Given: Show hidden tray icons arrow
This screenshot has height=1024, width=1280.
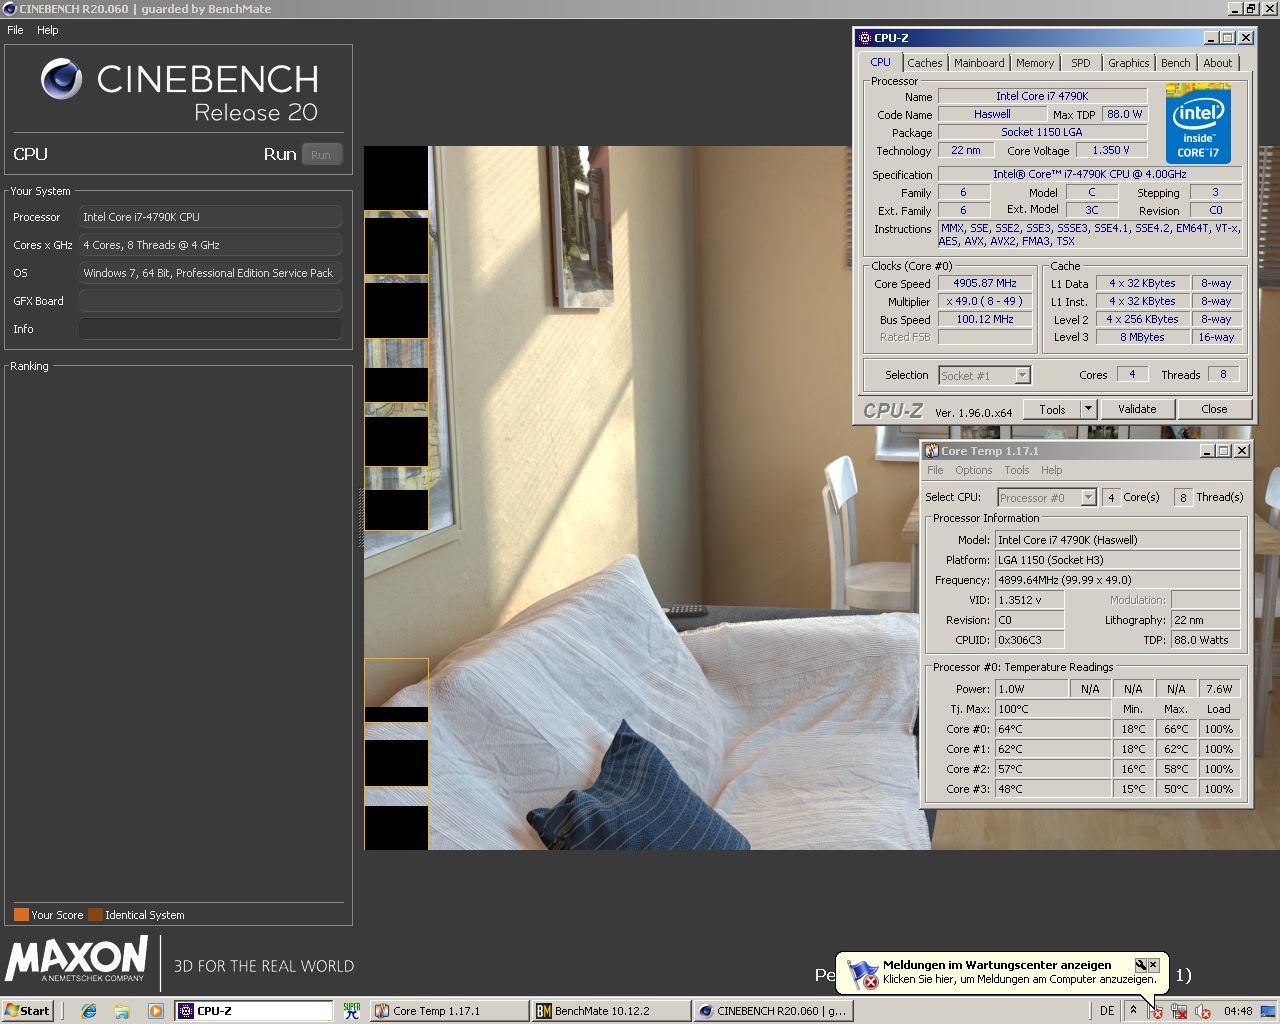Looking at the screenshot, I should coord(1133,1011).
